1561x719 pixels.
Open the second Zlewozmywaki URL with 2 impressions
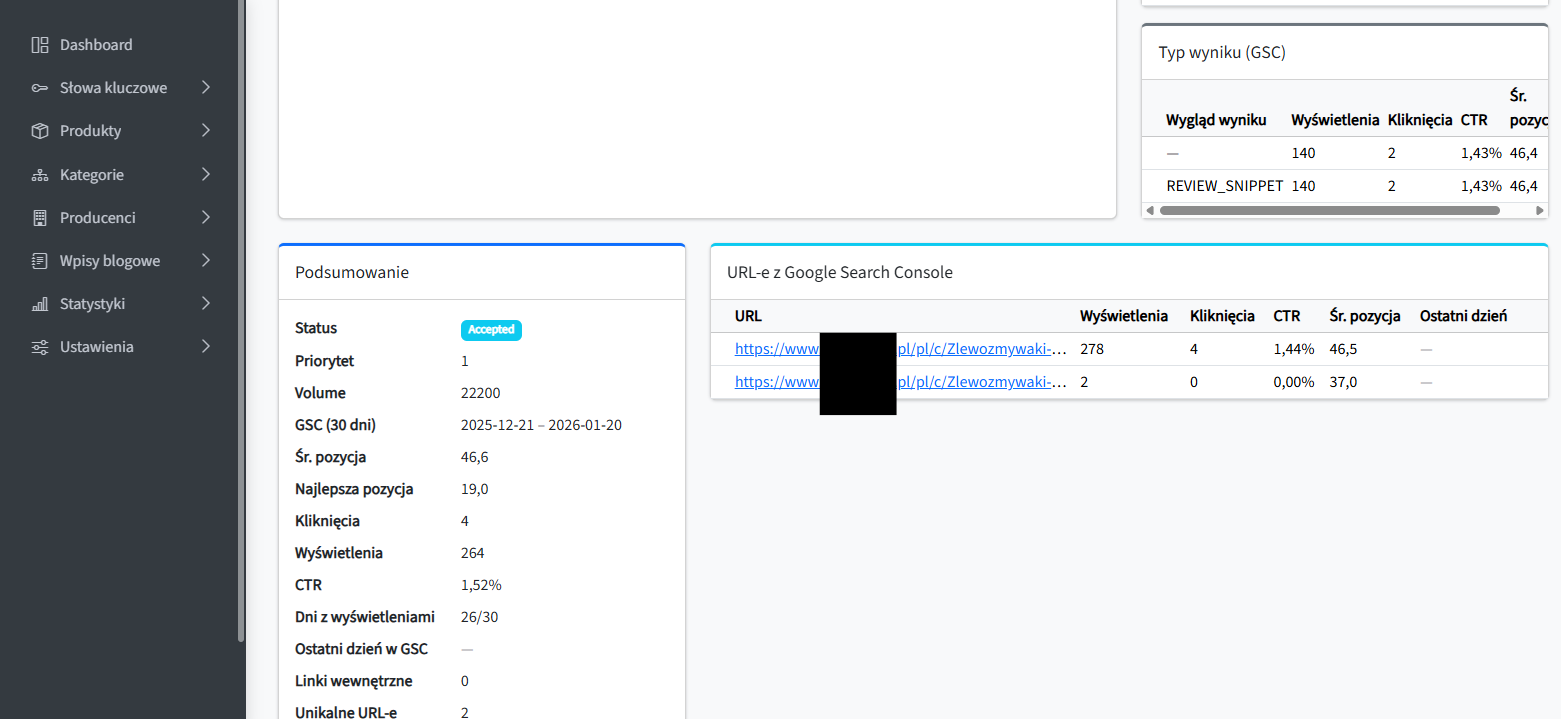(982, 382)
